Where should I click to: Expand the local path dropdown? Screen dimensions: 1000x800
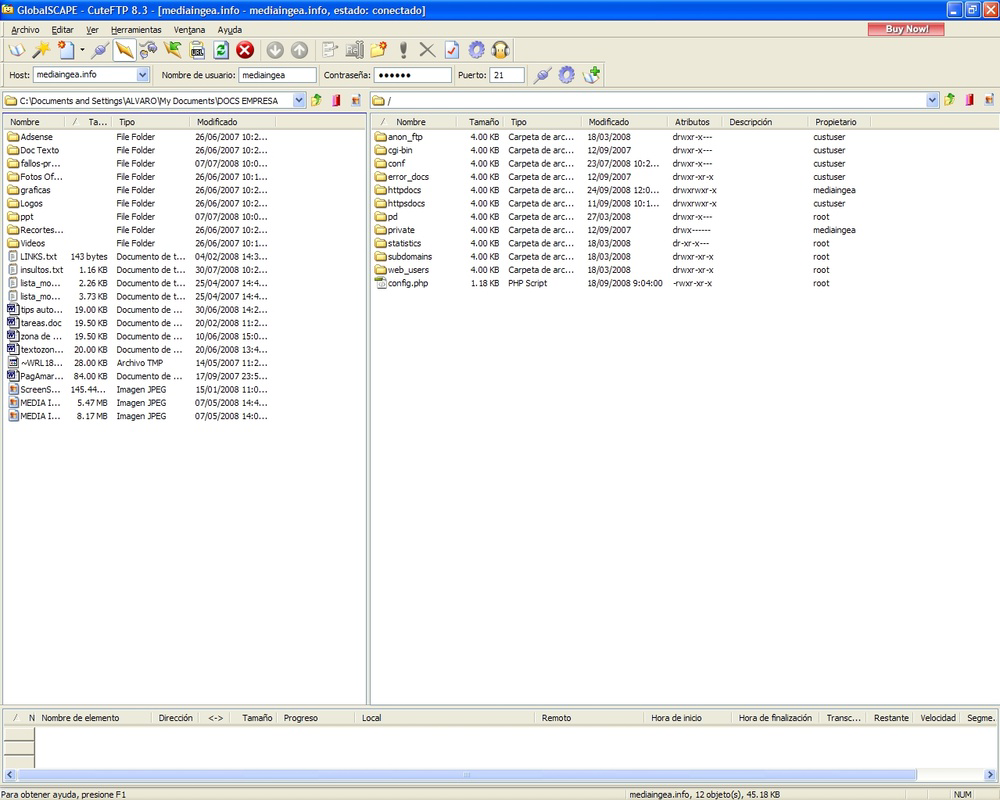299,100
